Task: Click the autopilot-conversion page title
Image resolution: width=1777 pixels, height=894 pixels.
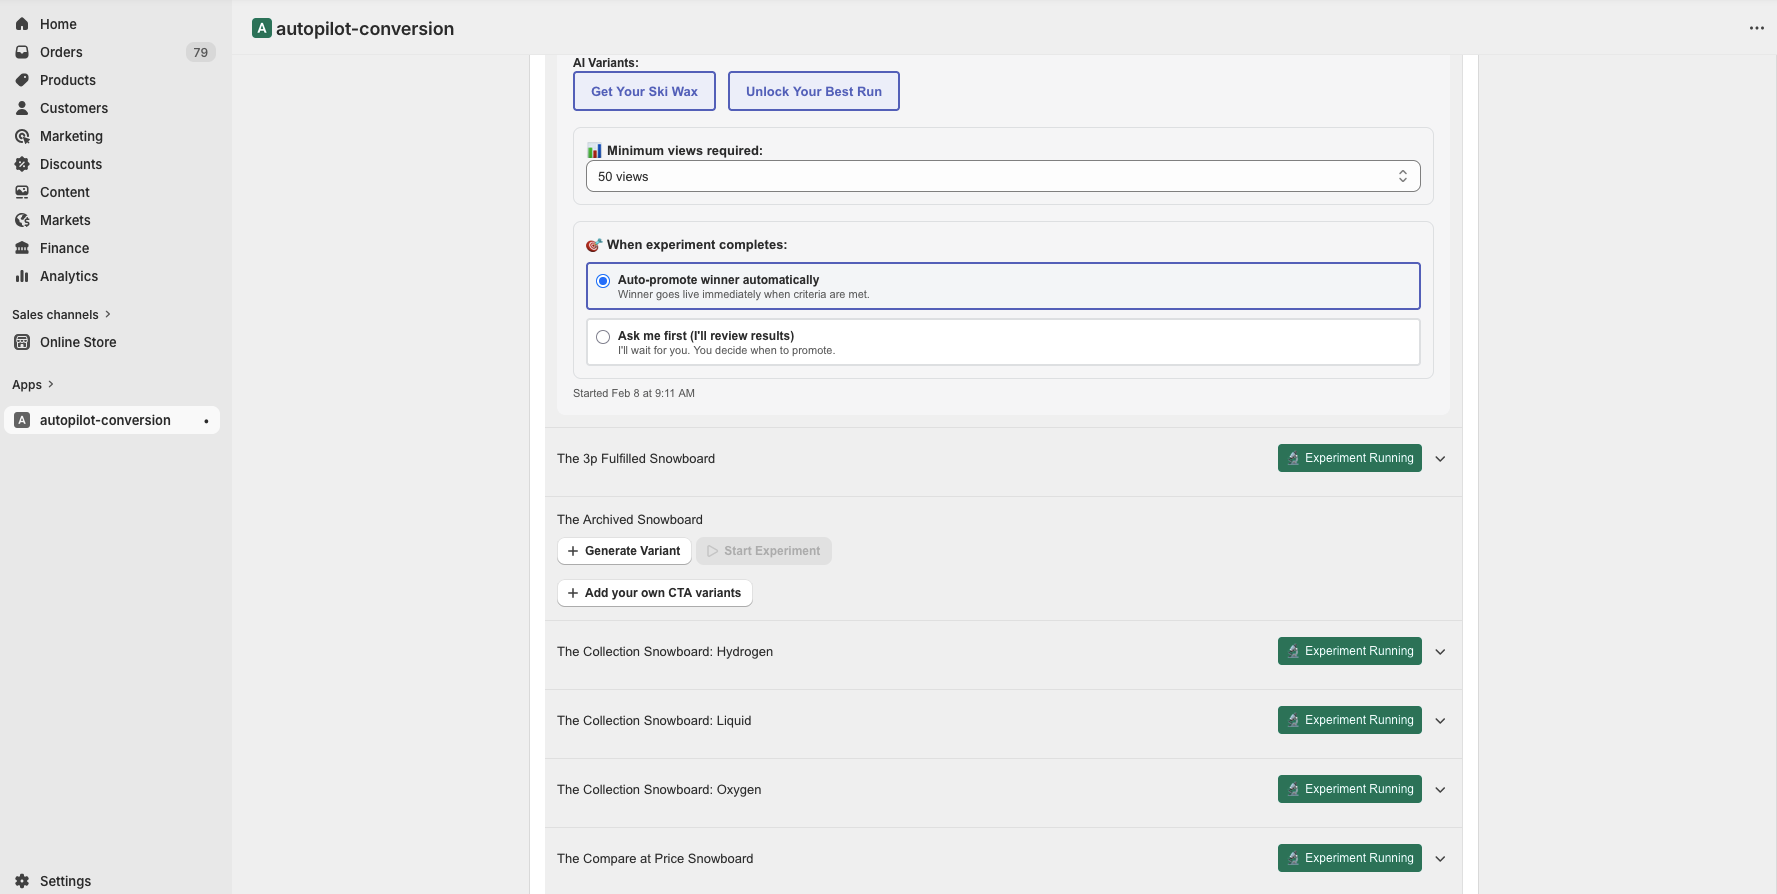Action: pos(365,29)
